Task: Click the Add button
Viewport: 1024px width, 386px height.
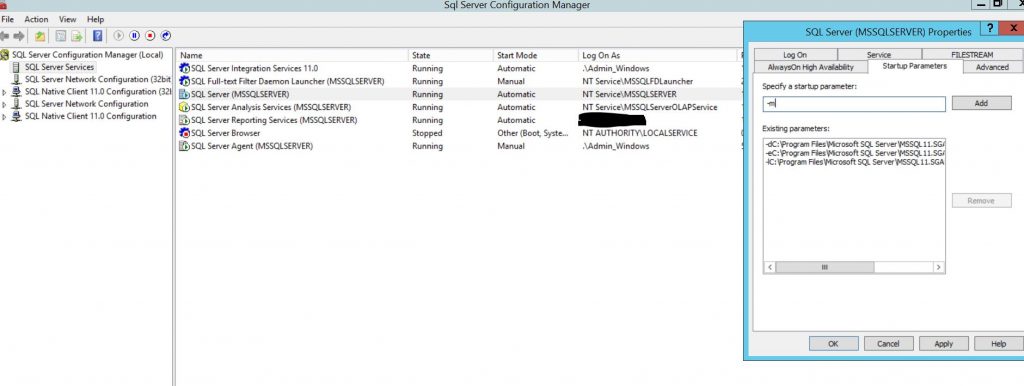Action: 981,103
